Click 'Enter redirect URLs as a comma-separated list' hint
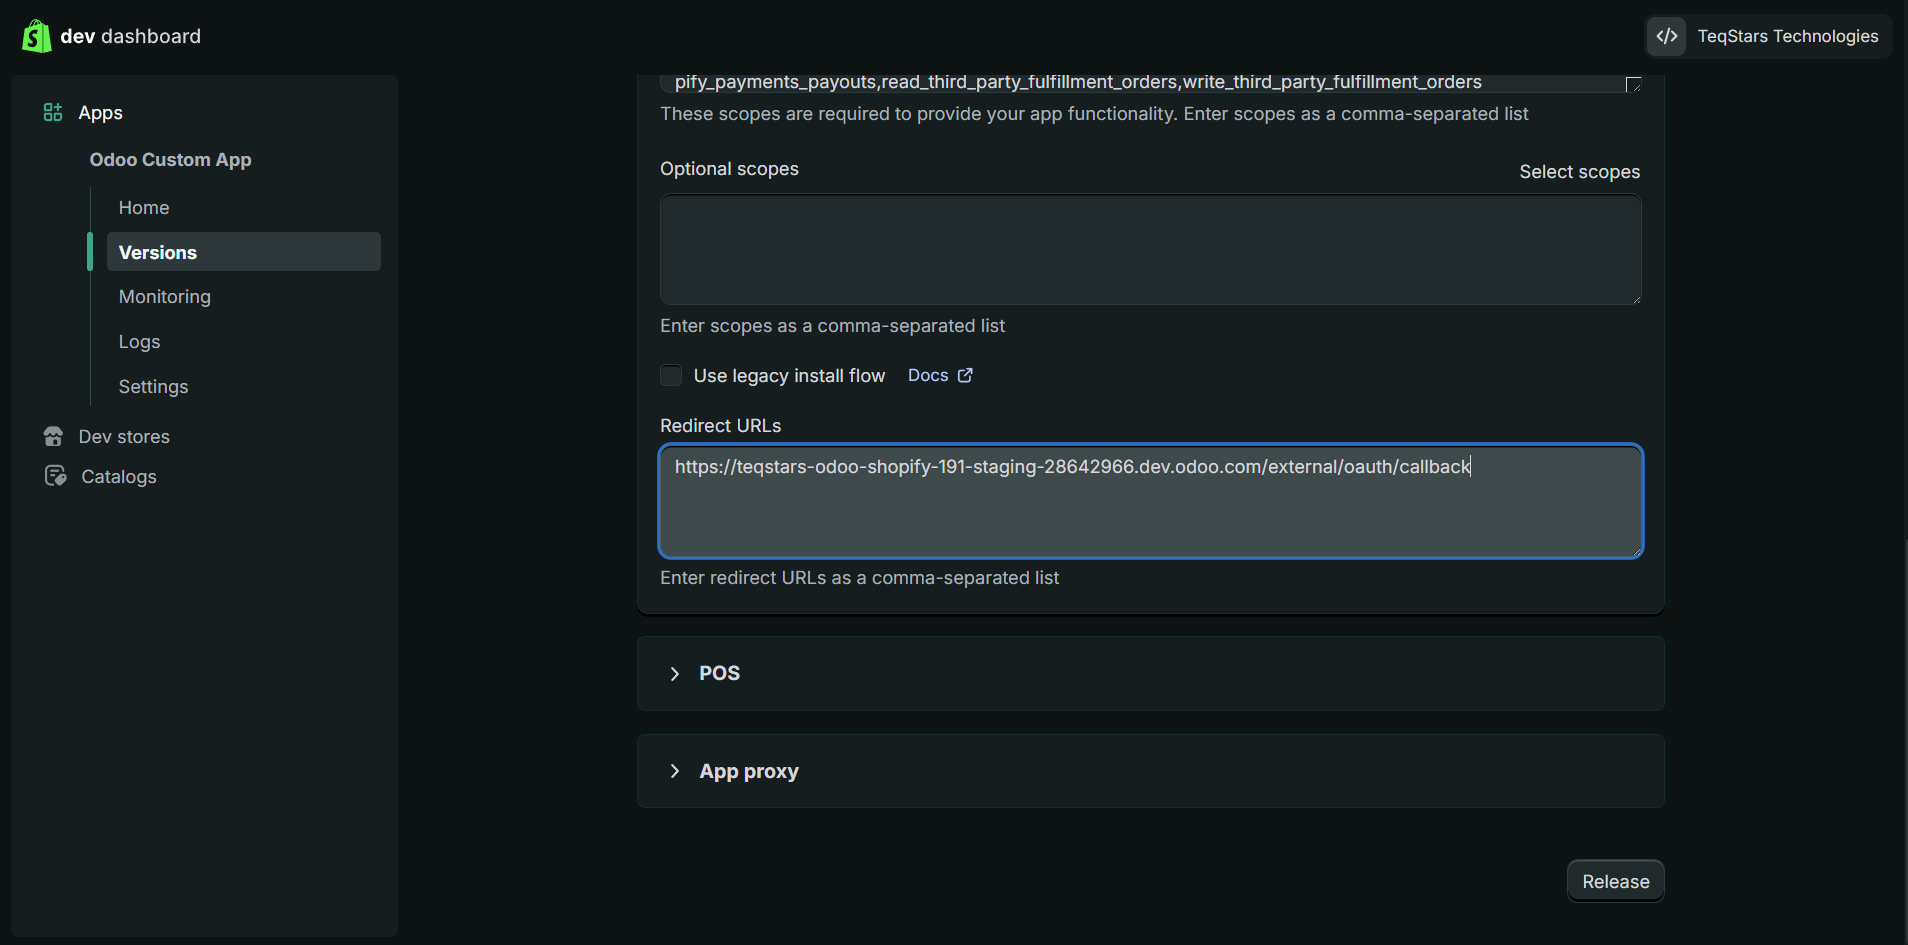 pos(859,577)
